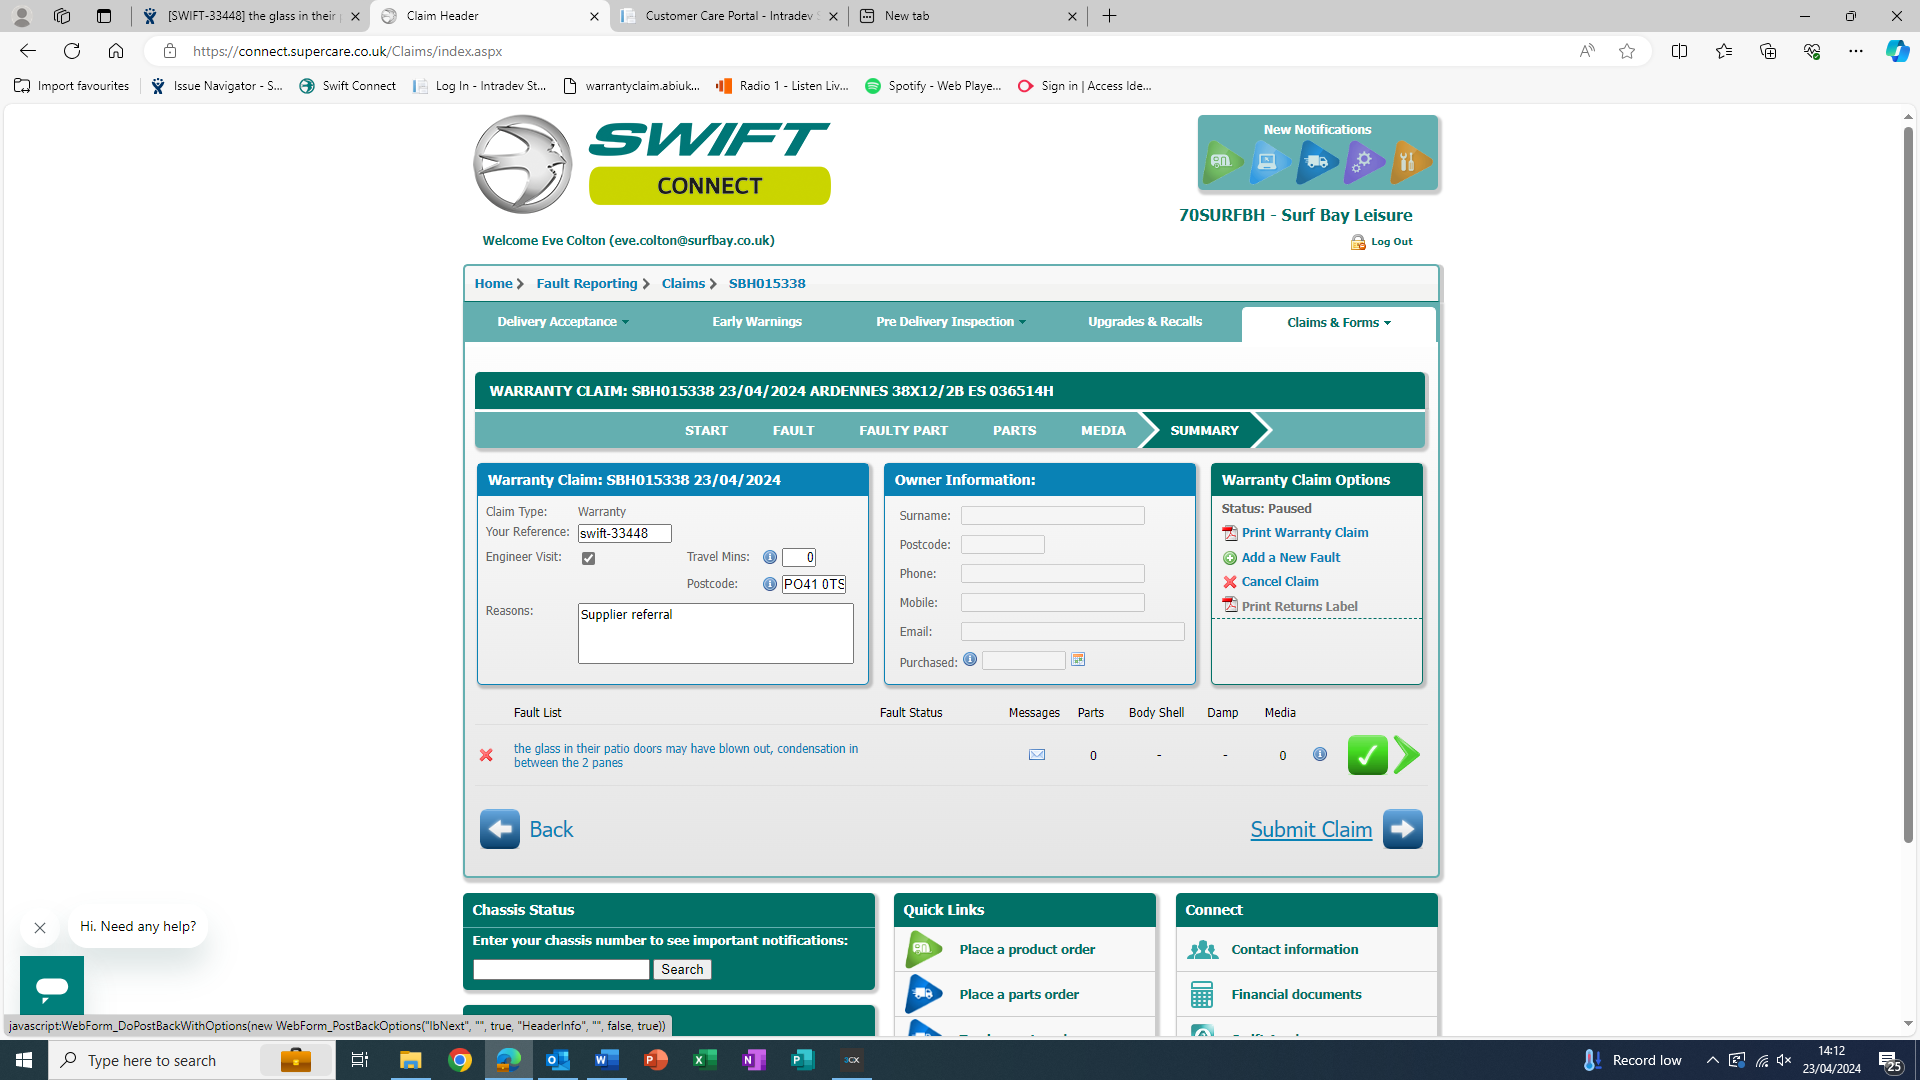Click the blue Submit Claim arrow icon
1920x1080 pixels.
(x=1402, y=829)
